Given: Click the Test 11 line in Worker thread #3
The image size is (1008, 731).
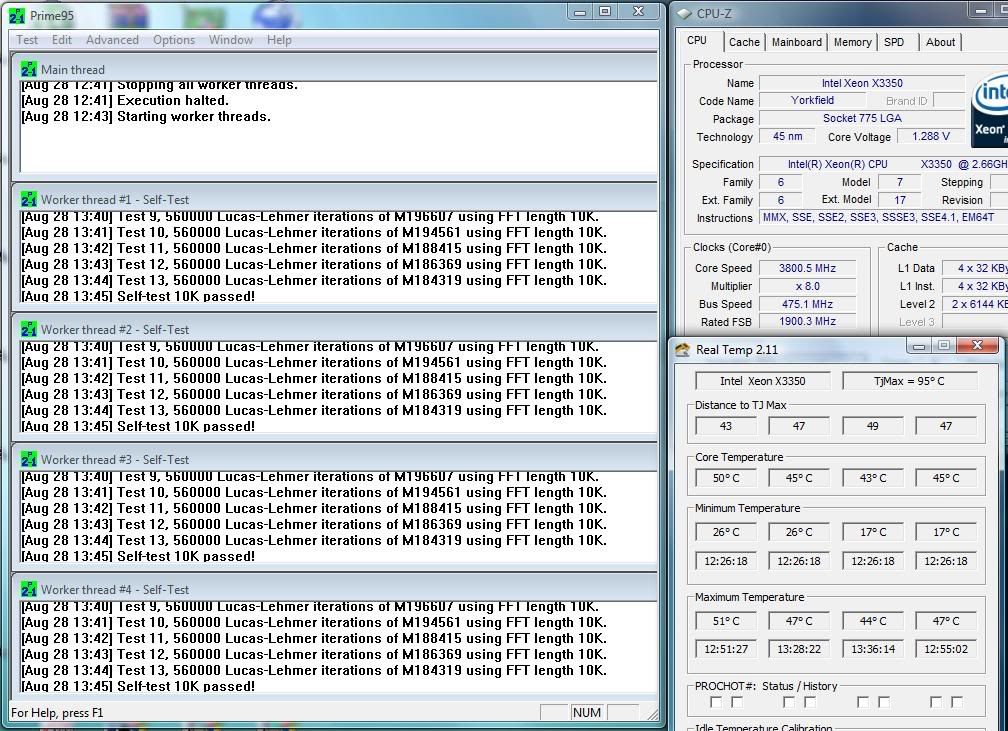Looking at the screenshot, I should [x=314, y=508].
